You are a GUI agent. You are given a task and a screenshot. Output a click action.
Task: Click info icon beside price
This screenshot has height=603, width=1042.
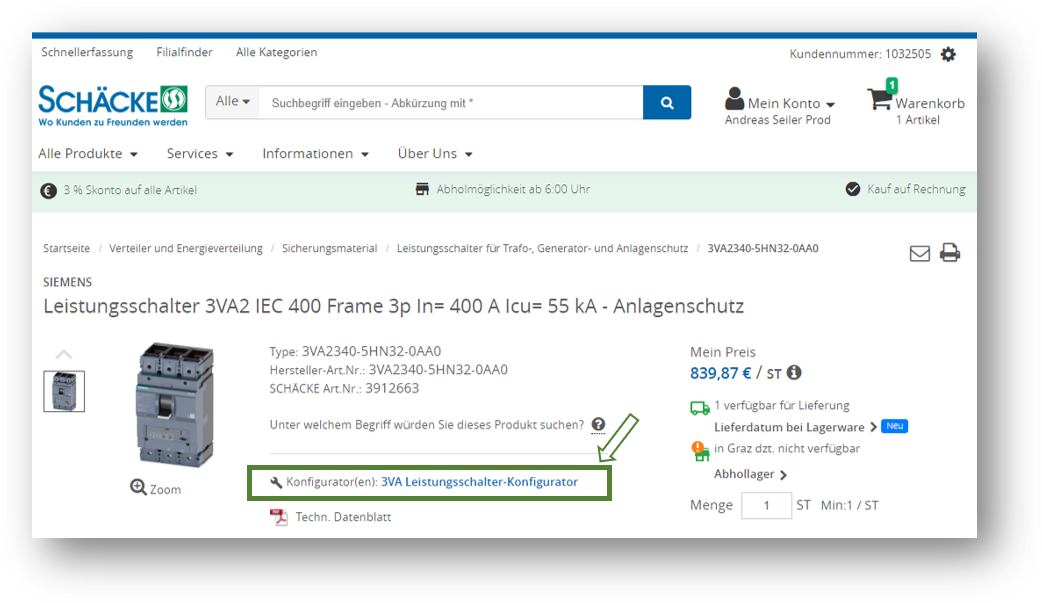794,373
